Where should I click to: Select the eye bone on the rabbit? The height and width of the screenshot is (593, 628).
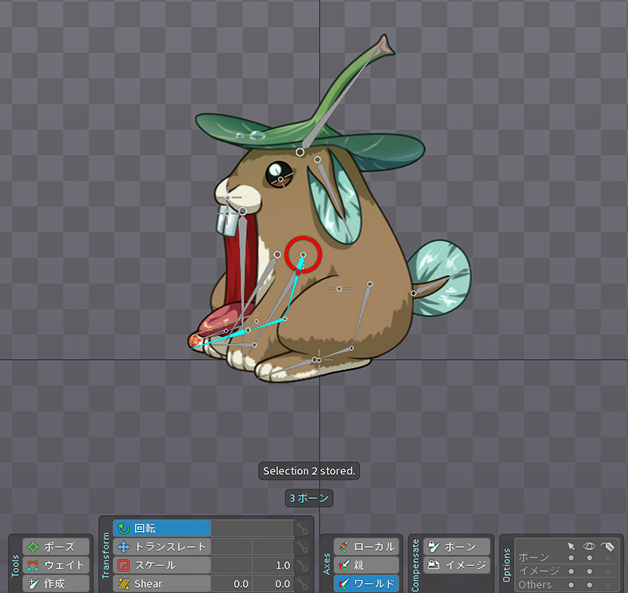click(281, 179)
